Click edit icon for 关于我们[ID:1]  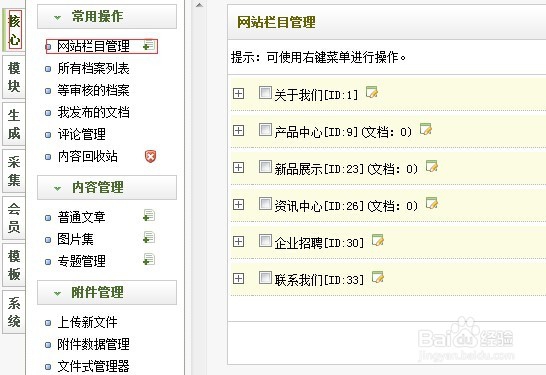point(372,92)
